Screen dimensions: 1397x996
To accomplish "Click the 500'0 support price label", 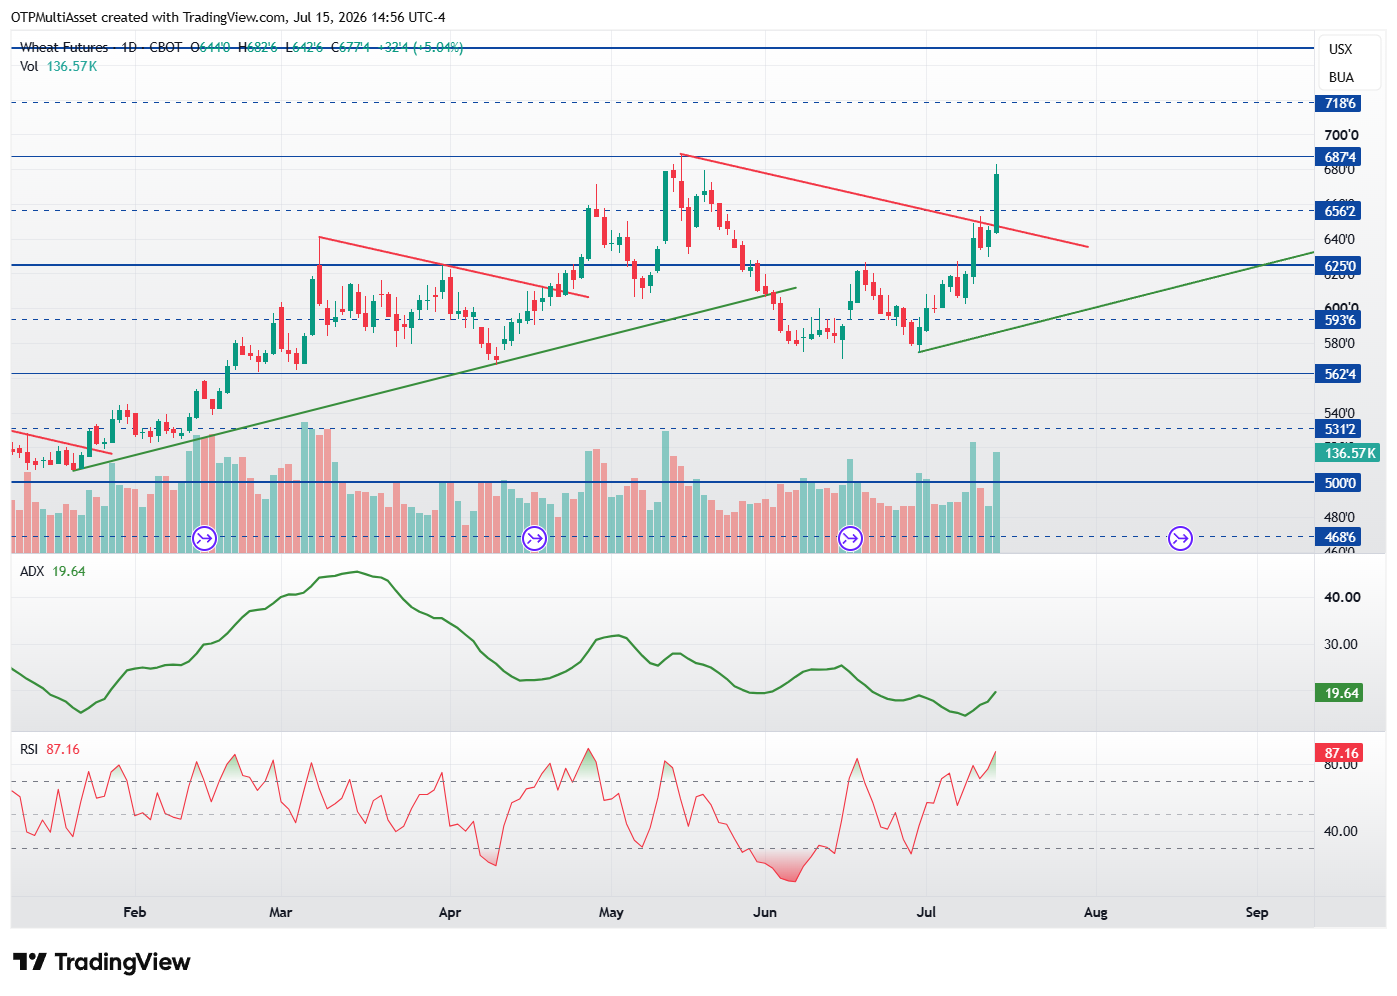I will (x=1339, y=483).
